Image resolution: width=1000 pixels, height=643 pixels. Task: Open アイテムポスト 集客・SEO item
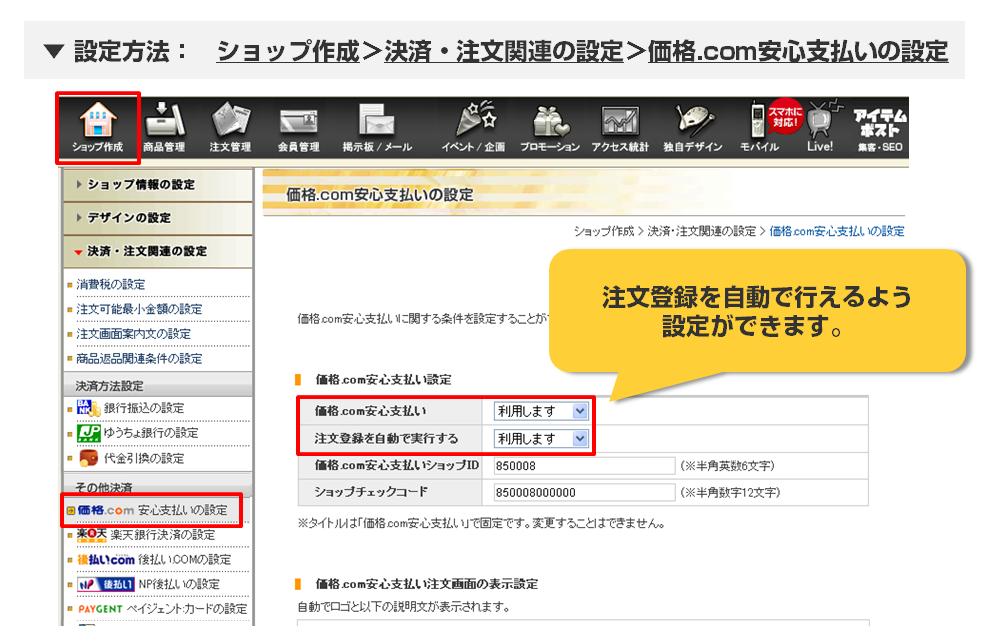click(x=880, y=130)
